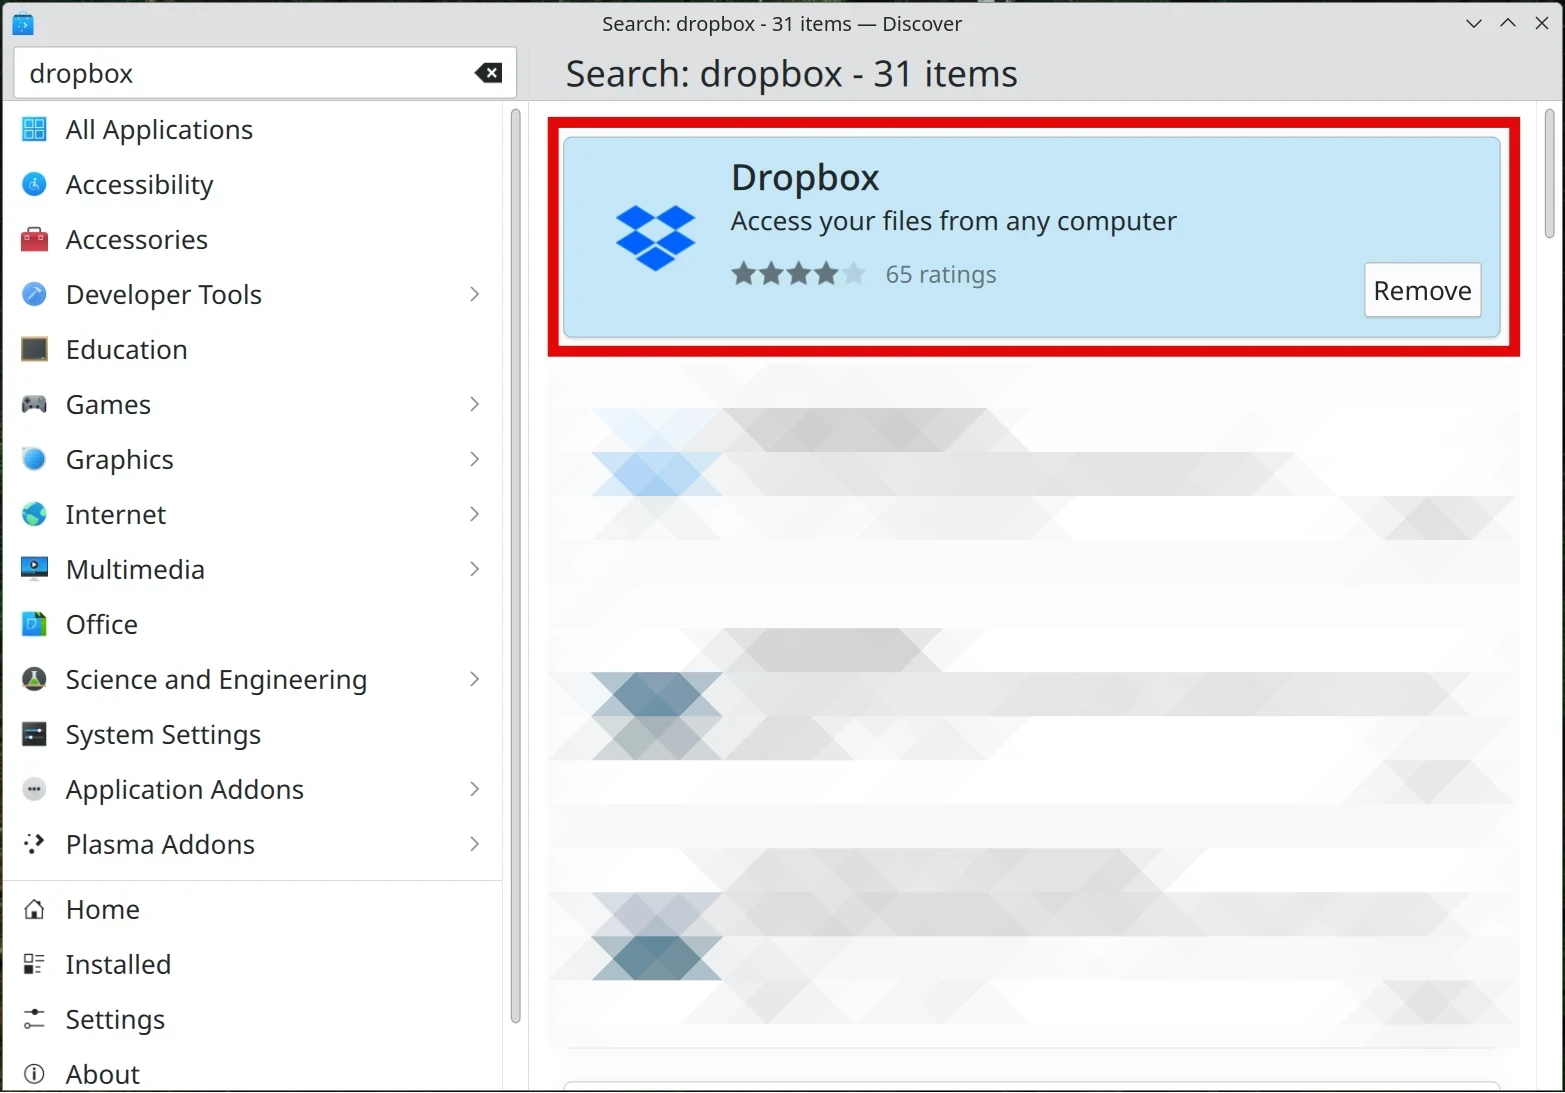Screen dimensions: 1565x1093
Task: Click the Application Addons icon
Action: 34,789
